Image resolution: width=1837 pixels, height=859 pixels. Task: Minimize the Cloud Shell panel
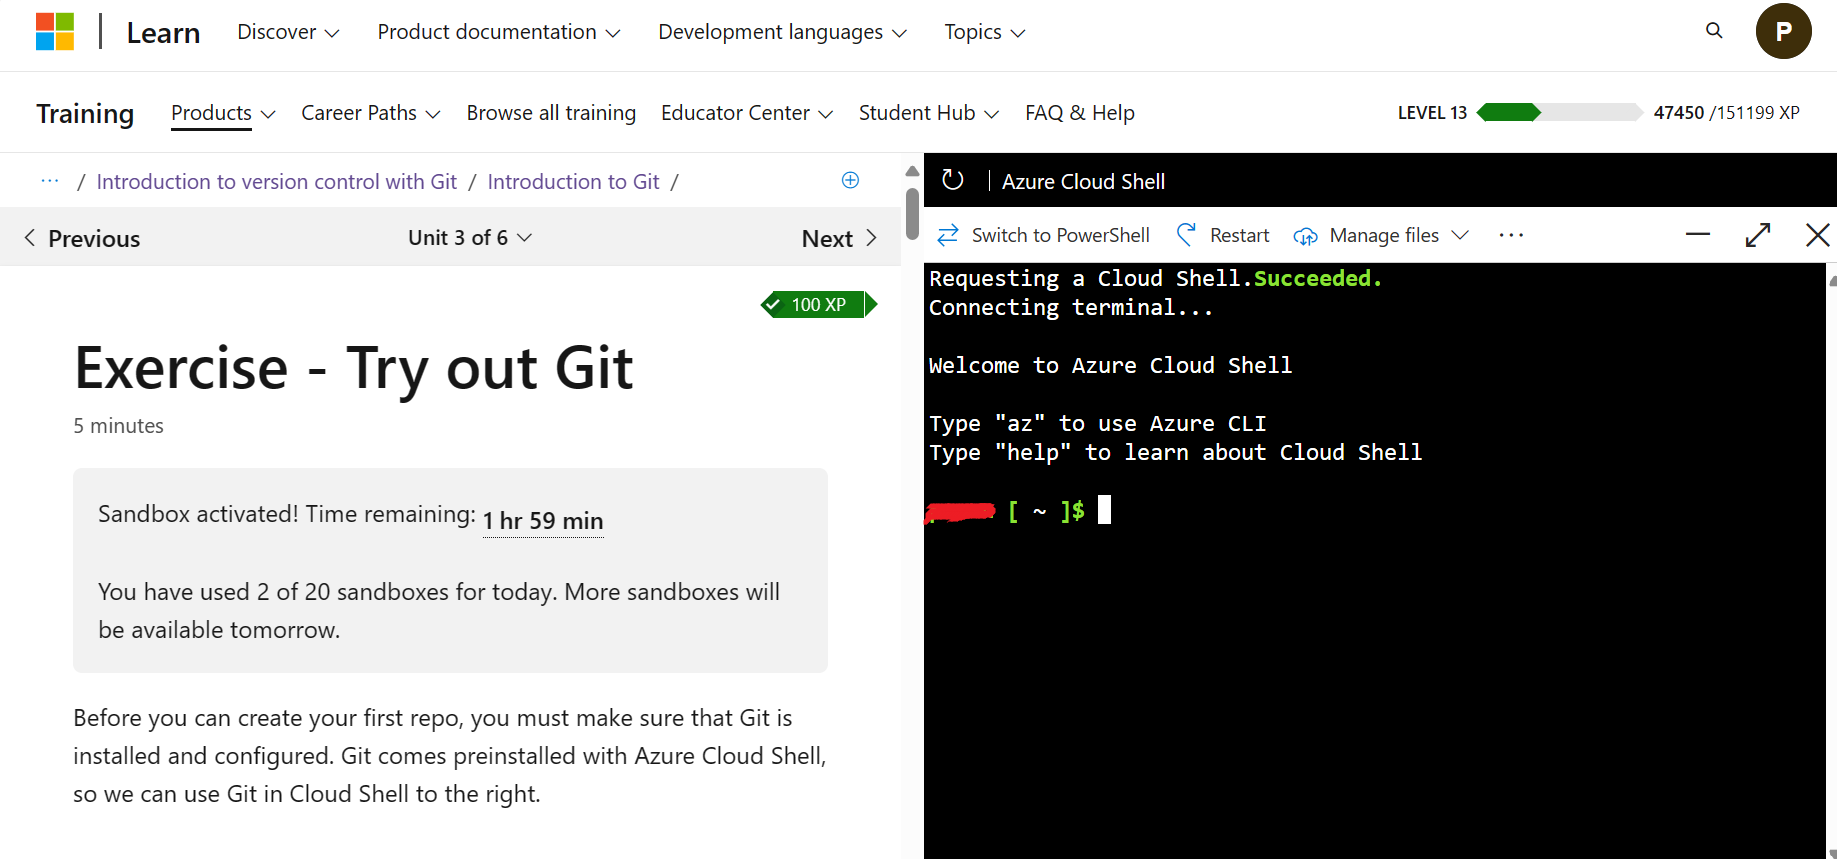[1698, 235]
